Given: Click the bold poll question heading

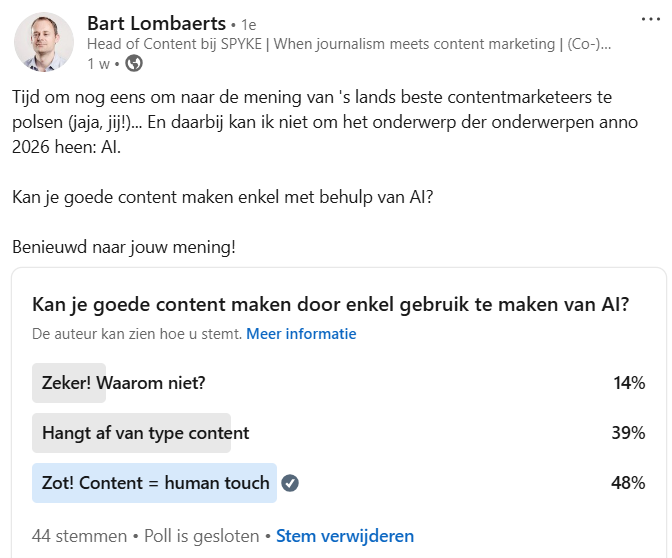Looking at the screenshot, I should click(x=330, y=305).
